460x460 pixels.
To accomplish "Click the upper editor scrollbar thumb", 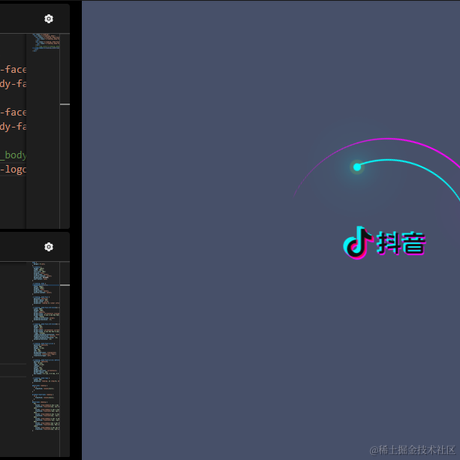I will click(65, 104).
